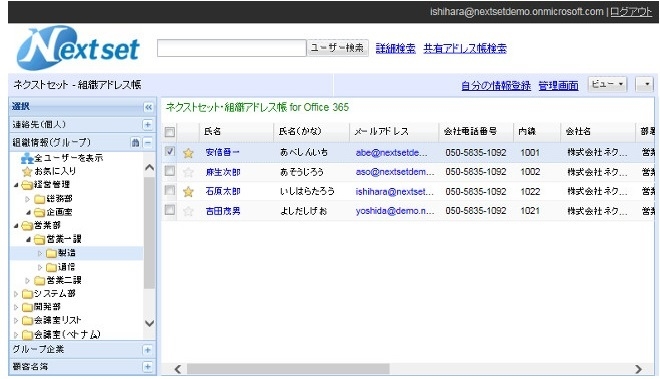Select the 全ユーザーを表示 users icon
This screenshot has height=379, width=660.
click(x=27, y=158)
